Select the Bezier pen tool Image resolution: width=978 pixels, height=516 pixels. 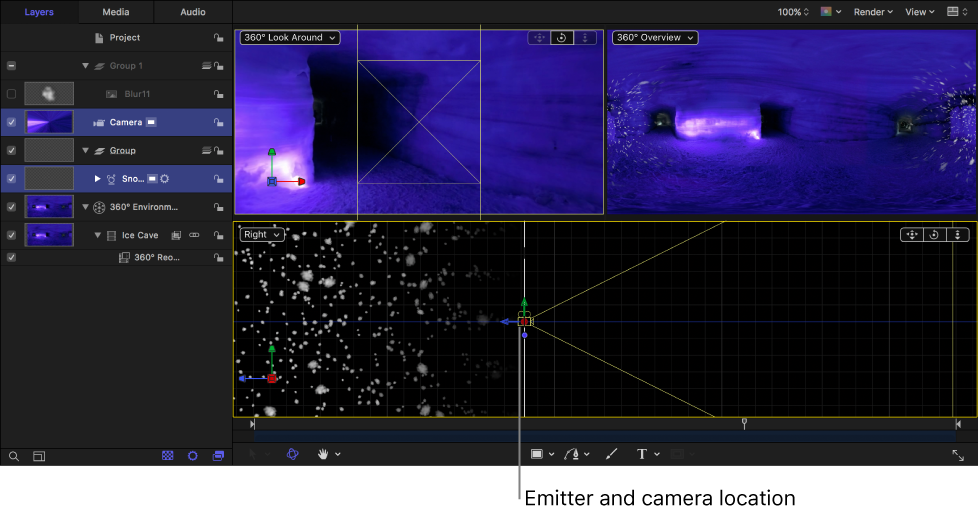pos(571,454)
